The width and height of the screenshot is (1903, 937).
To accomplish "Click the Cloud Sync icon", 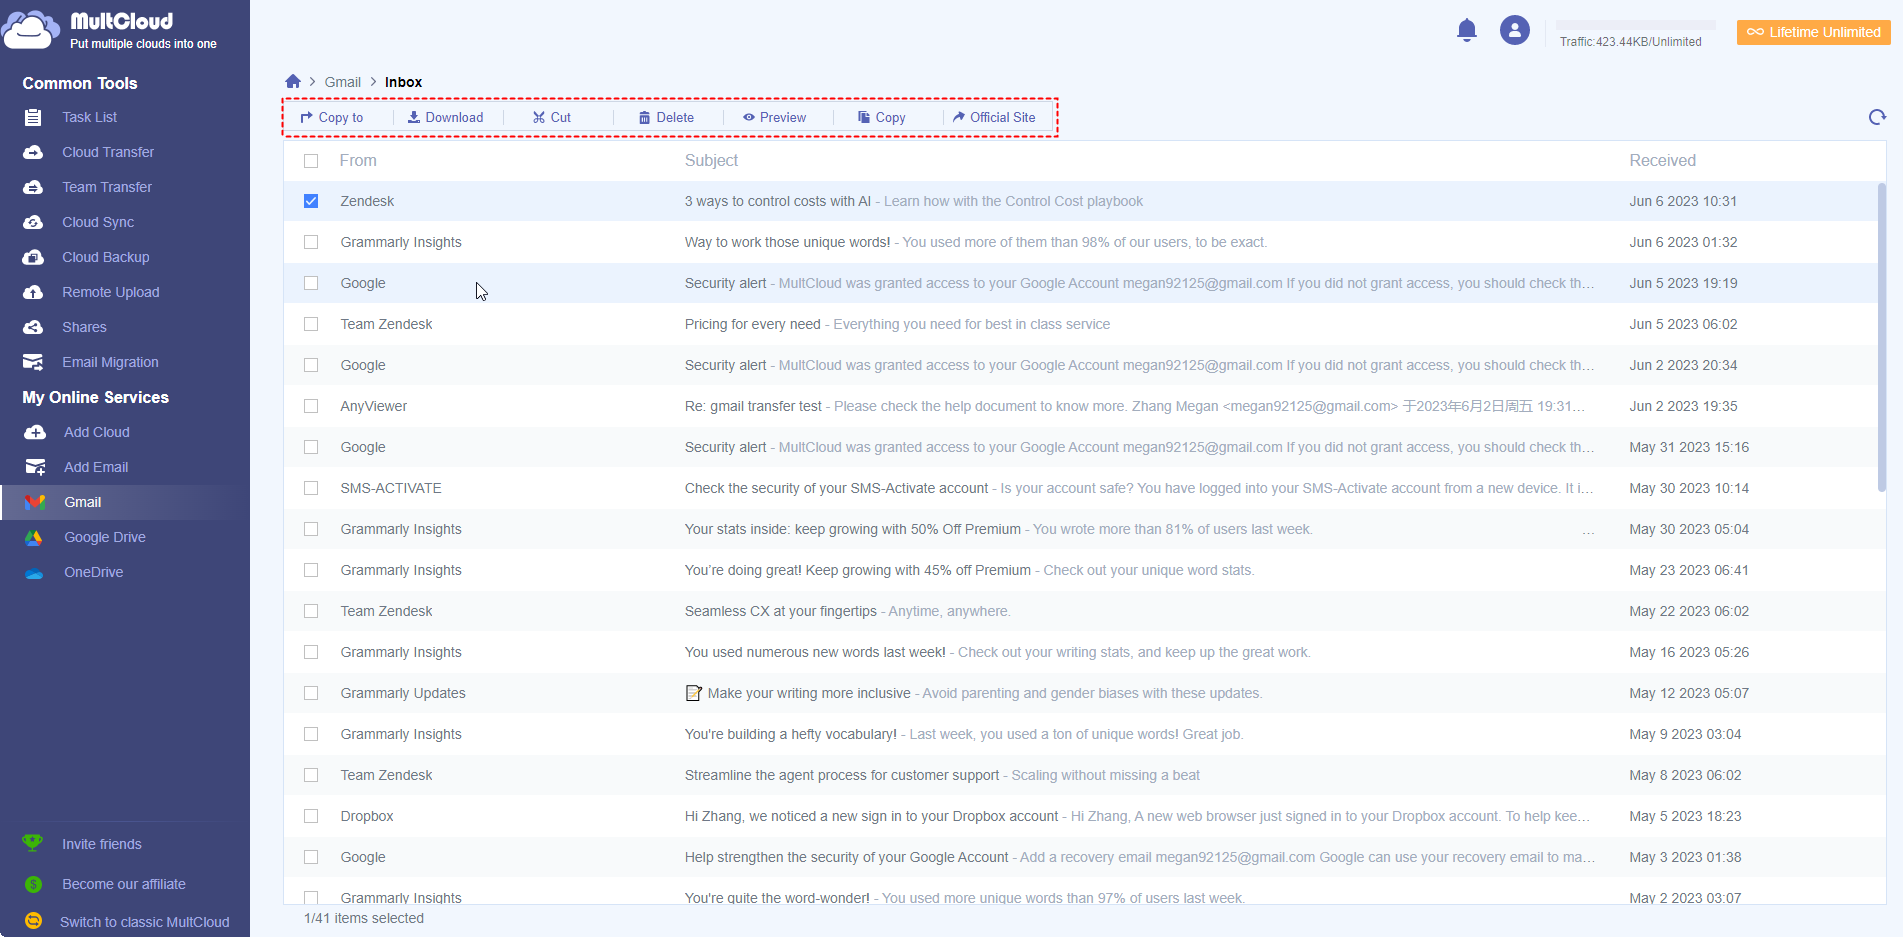I will (33, 222).
